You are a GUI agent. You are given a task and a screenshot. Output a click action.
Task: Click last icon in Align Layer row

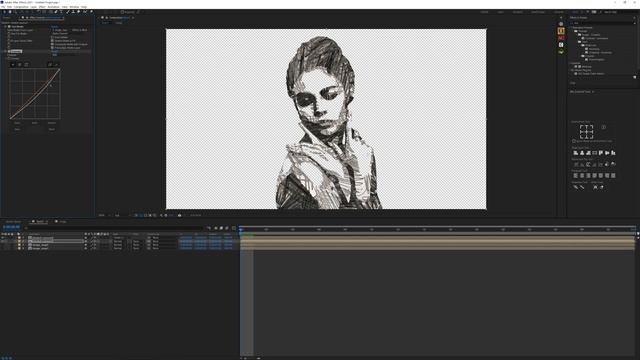[613, 153]
